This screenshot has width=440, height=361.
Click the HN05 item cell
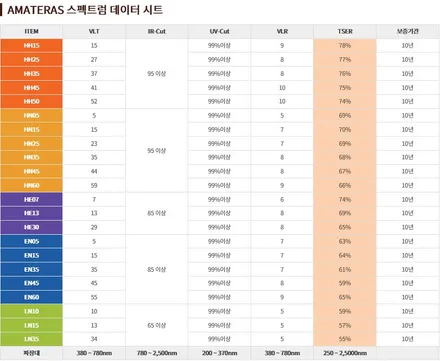pyautogui.click(x=31, y=116)
